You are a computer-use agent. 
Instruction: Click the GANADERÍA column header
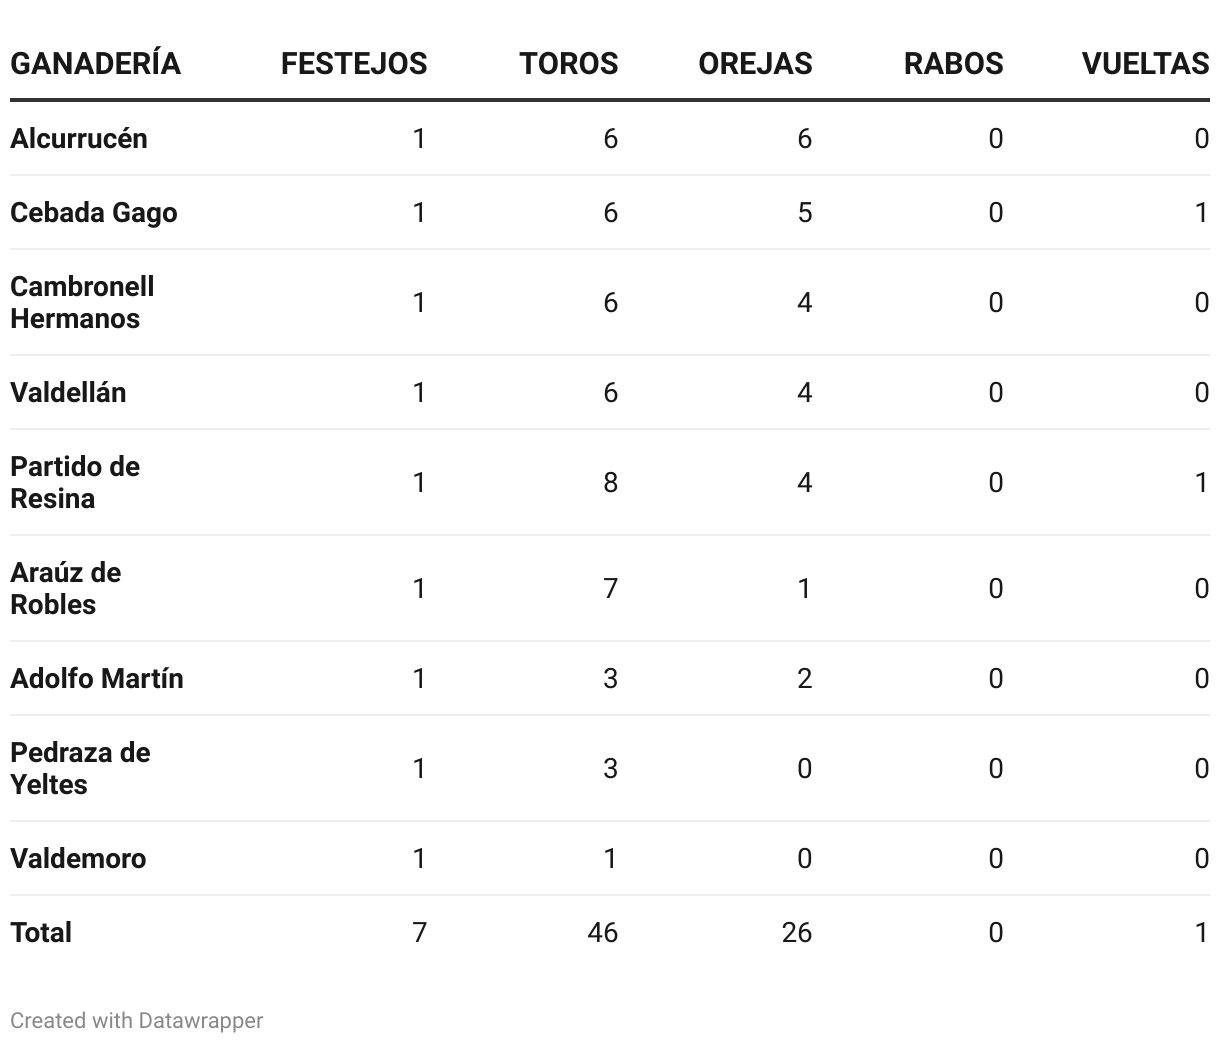95,64
